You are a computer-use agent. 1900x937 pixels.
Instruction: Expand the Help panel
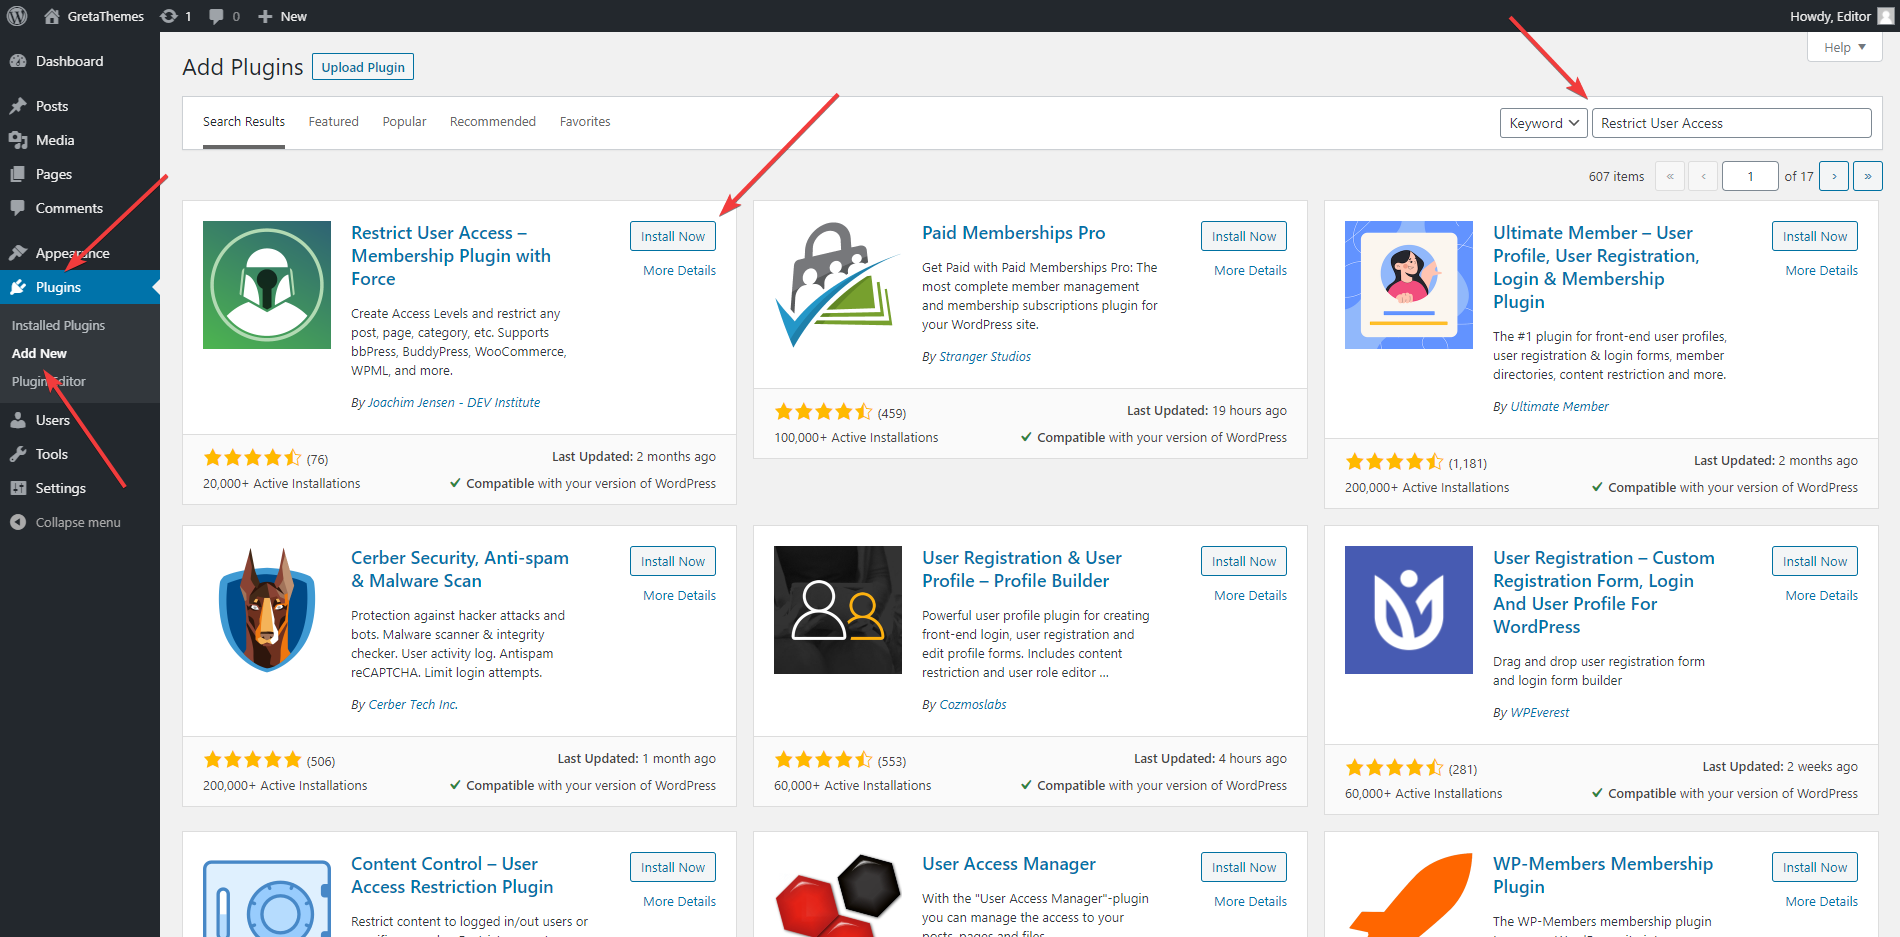pyautogui.click(x=1845, y=47)
